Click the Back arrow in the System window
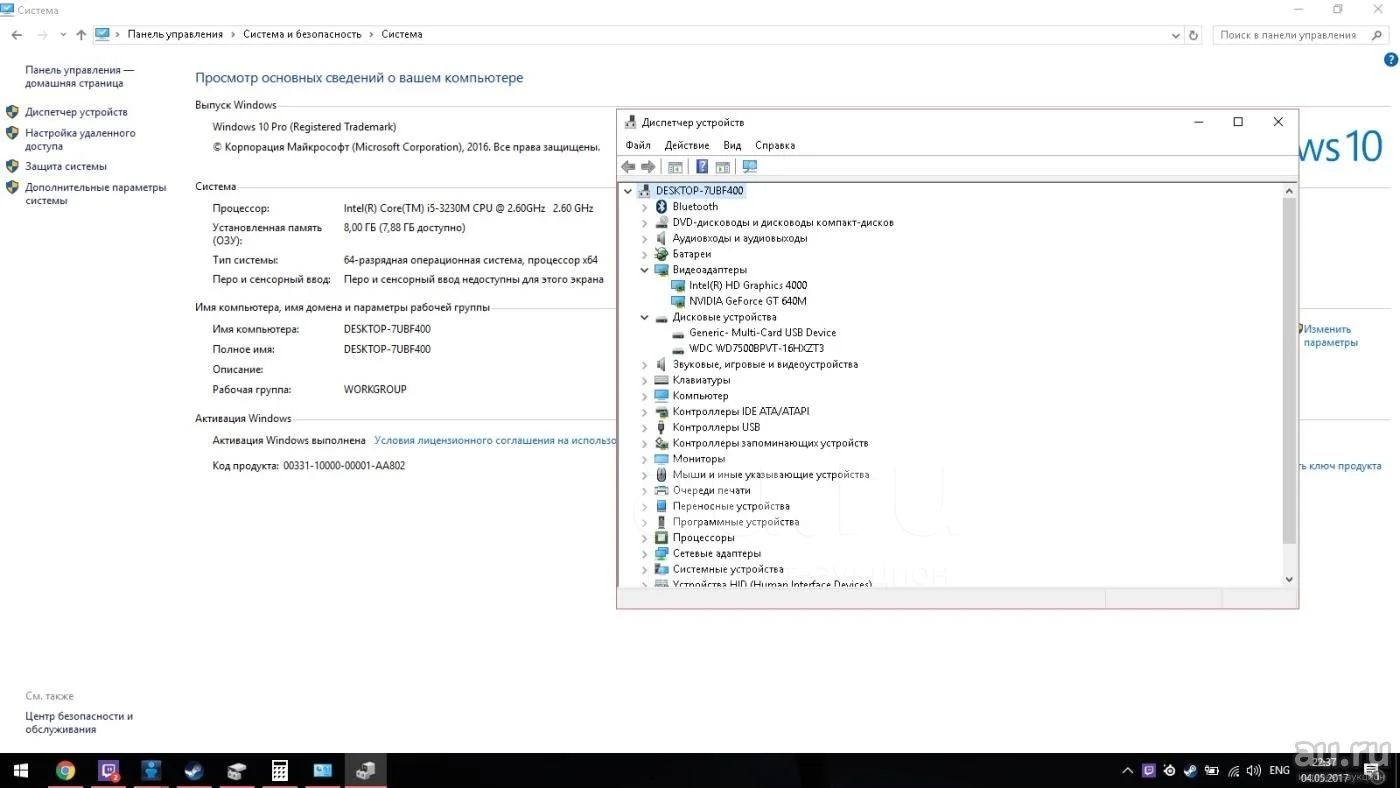Image resolution: width=1400 pixels, height=788 pixels. point(16,34)
